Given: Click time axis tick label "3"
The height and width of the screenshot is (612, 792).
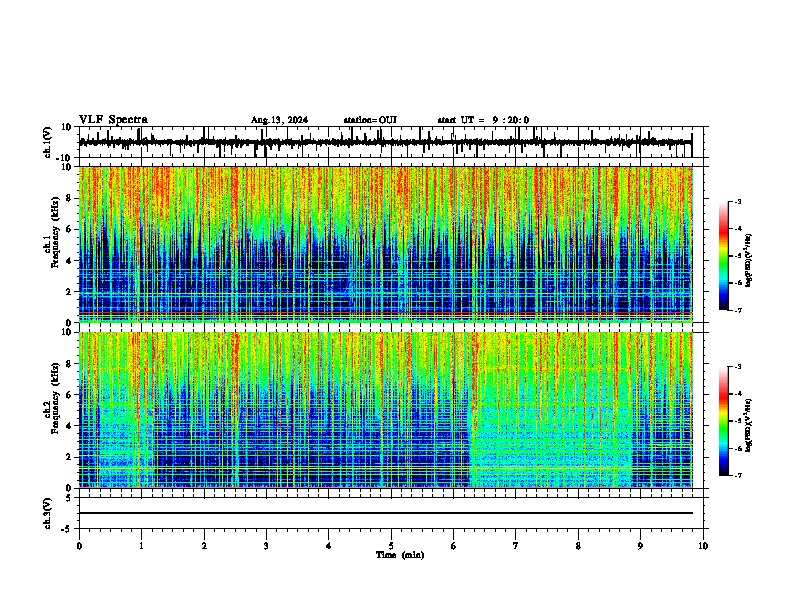Looking at the screenshot, I should tap(266, 546).
